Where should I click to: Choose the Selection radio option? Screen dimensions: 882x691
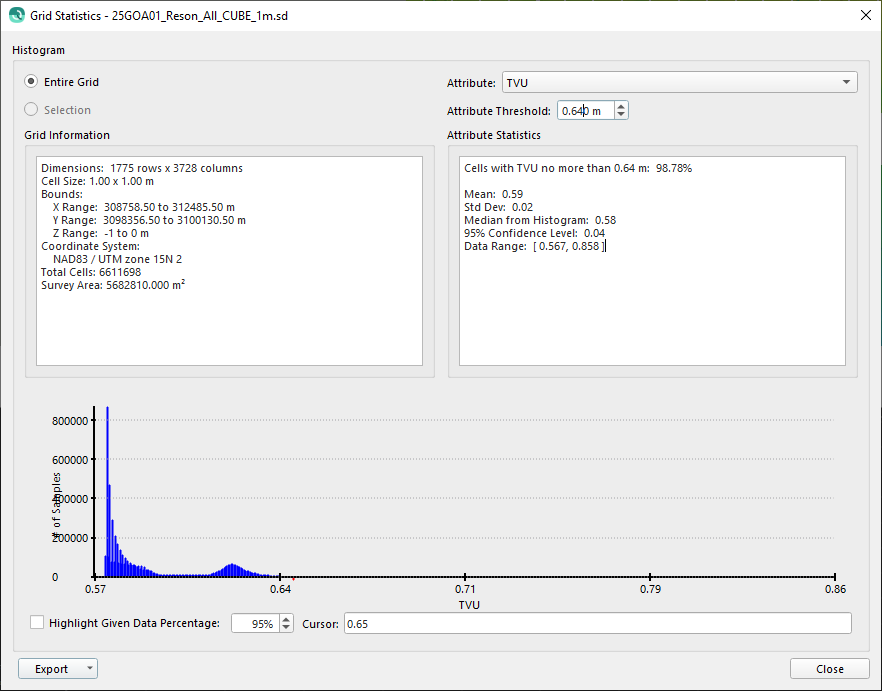[32, 110]
